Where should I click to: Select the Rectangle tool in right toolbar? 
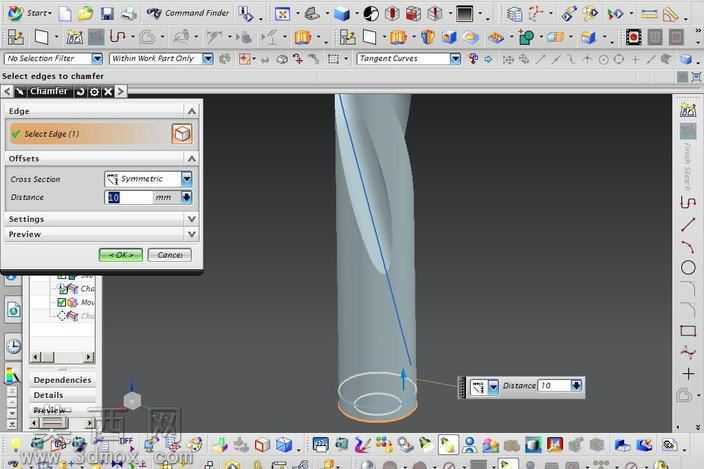[x=688, y=331]
